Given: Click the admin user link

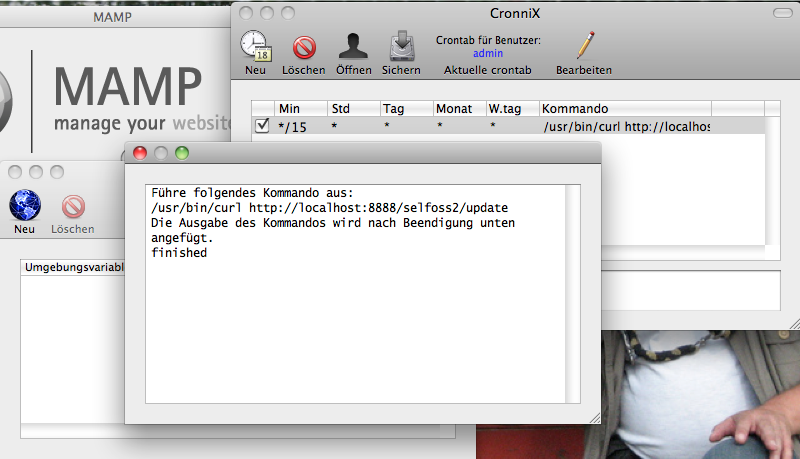Looking at the screenshot, I should pos(488,53).
